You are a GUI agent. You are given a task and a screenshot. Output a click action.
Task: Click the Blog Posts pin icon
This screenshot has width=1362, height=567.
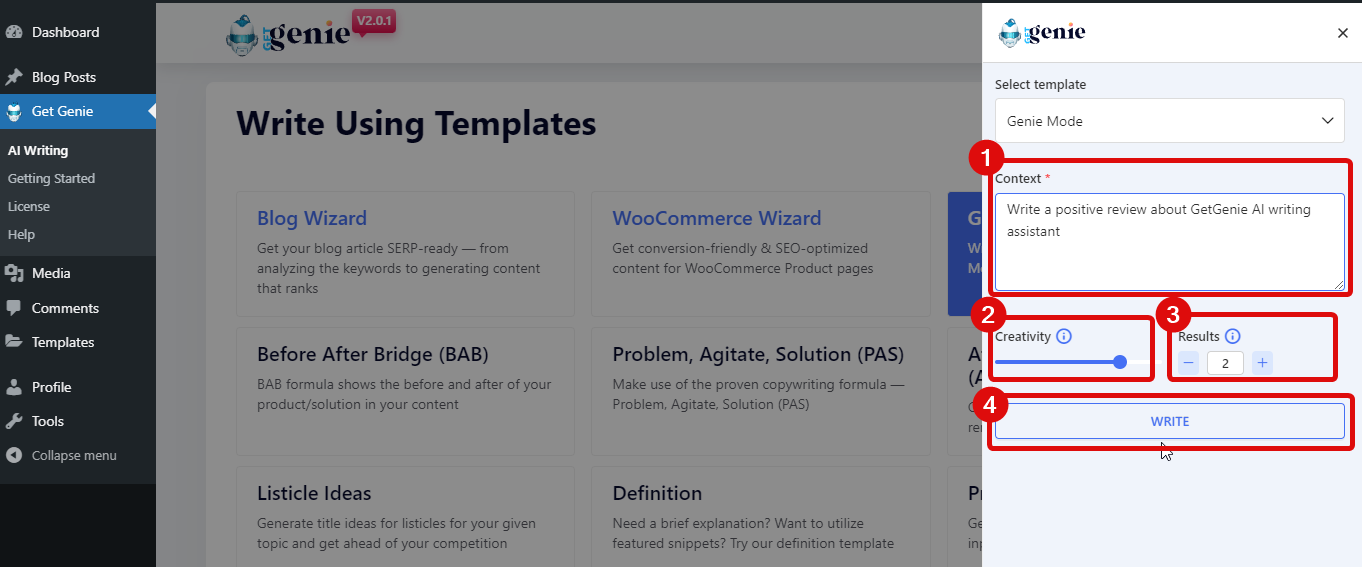(14, 77)
